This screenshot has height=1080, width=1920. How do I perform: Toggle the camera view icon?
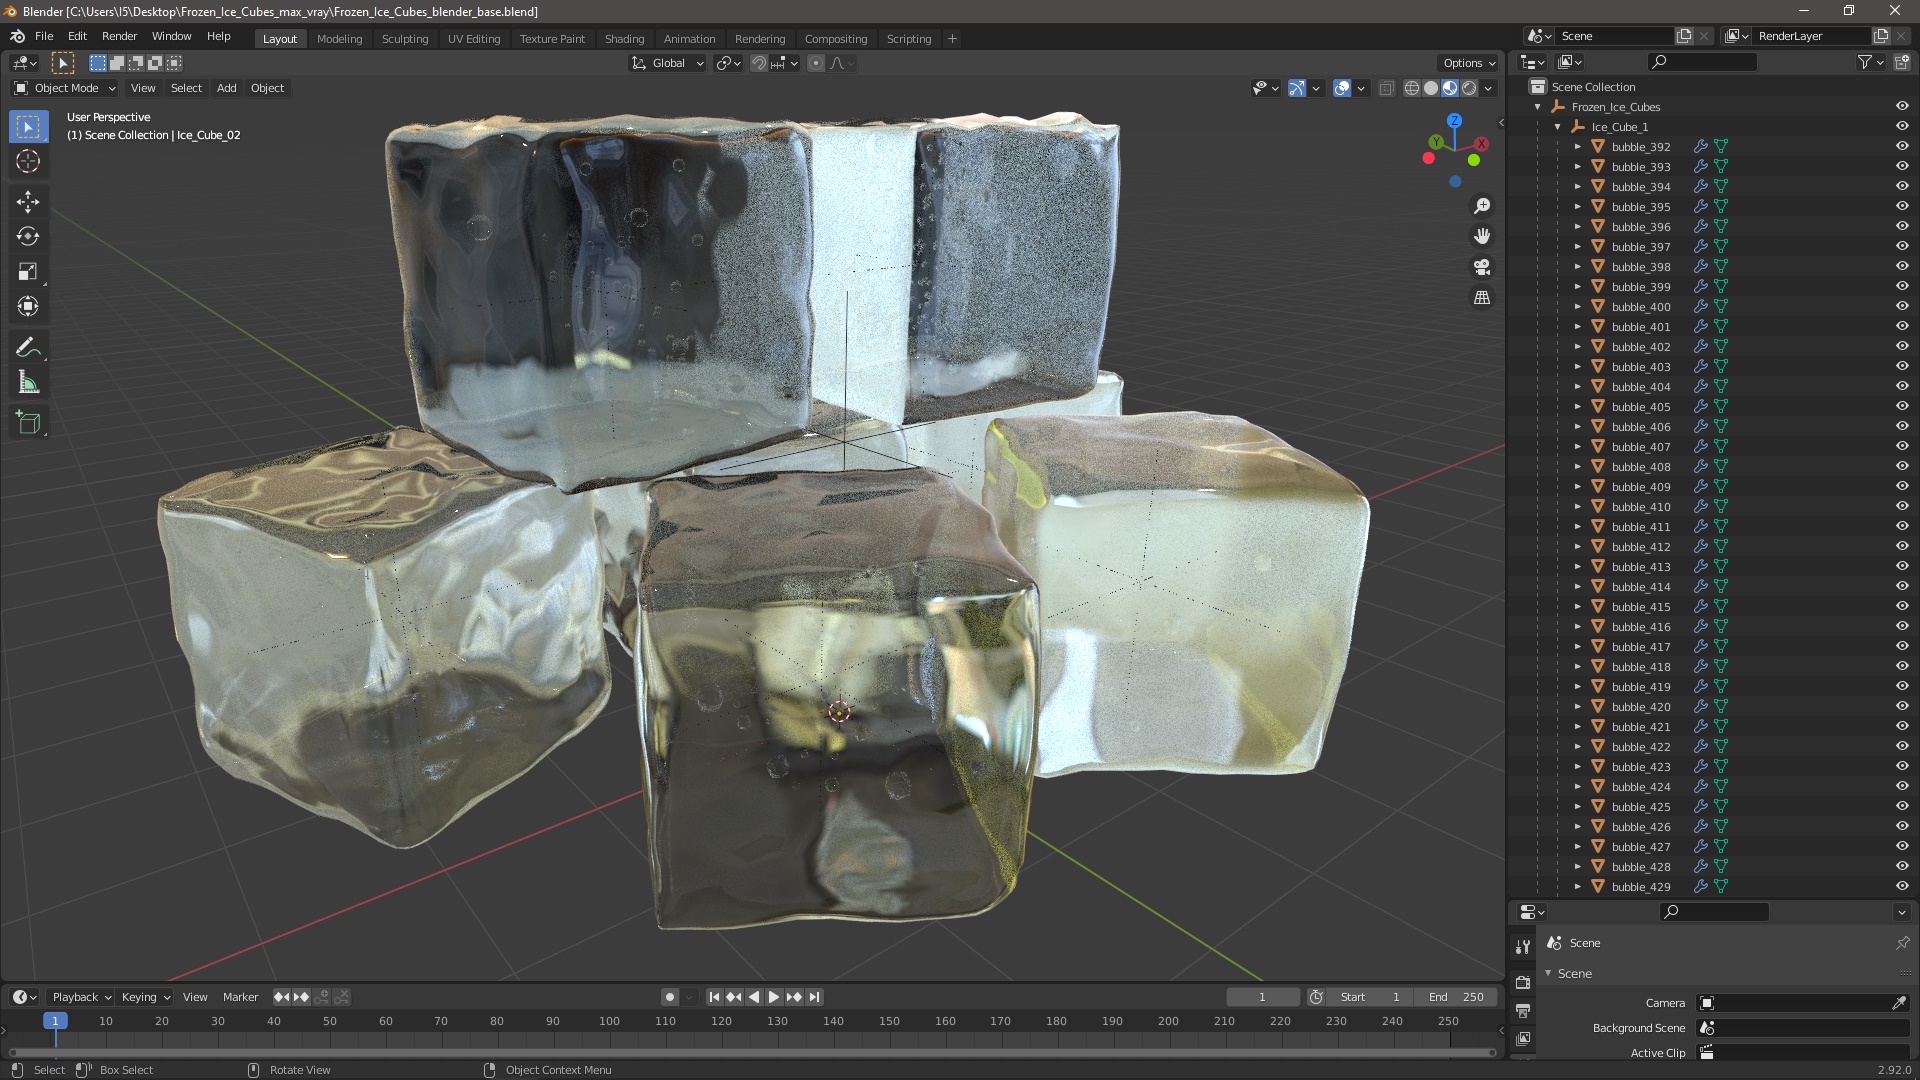pyautogui.click(x=1482, y=267)
